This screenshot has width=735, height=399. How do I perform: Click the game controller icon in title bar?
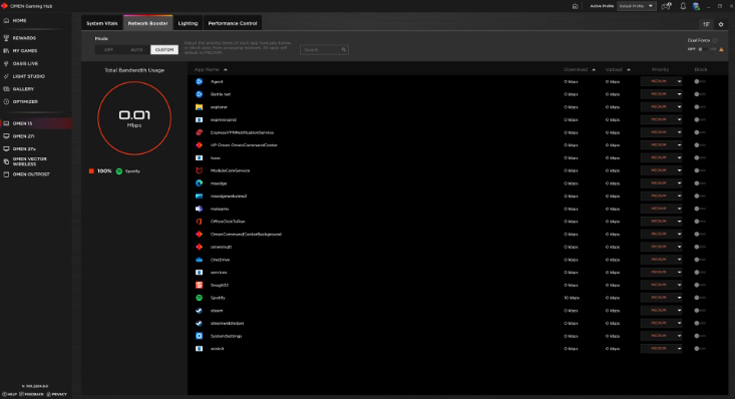tap(666, 6)
